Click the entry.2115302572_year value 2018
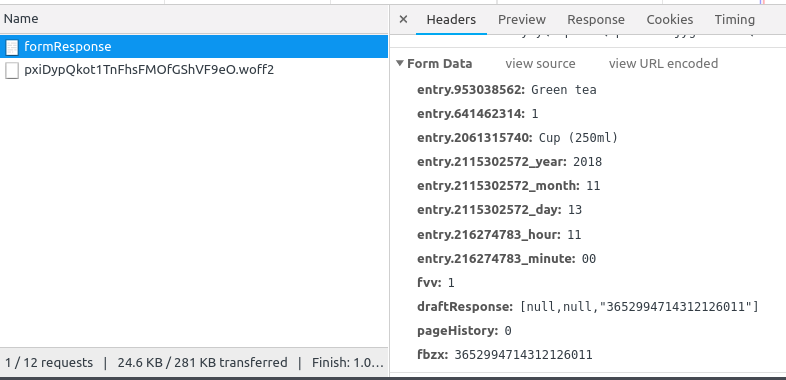Screen dimensions: 786x380 click(x=587, y=162)
